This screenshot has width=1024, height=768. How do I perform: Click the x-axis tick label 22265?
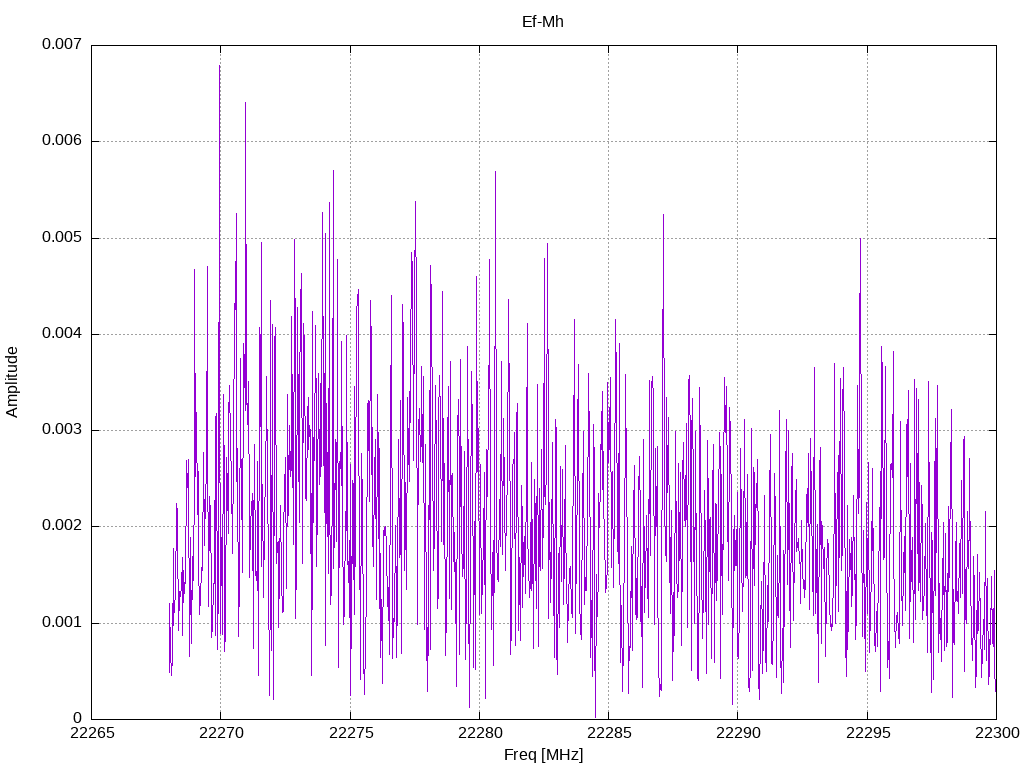coord(92,733)
